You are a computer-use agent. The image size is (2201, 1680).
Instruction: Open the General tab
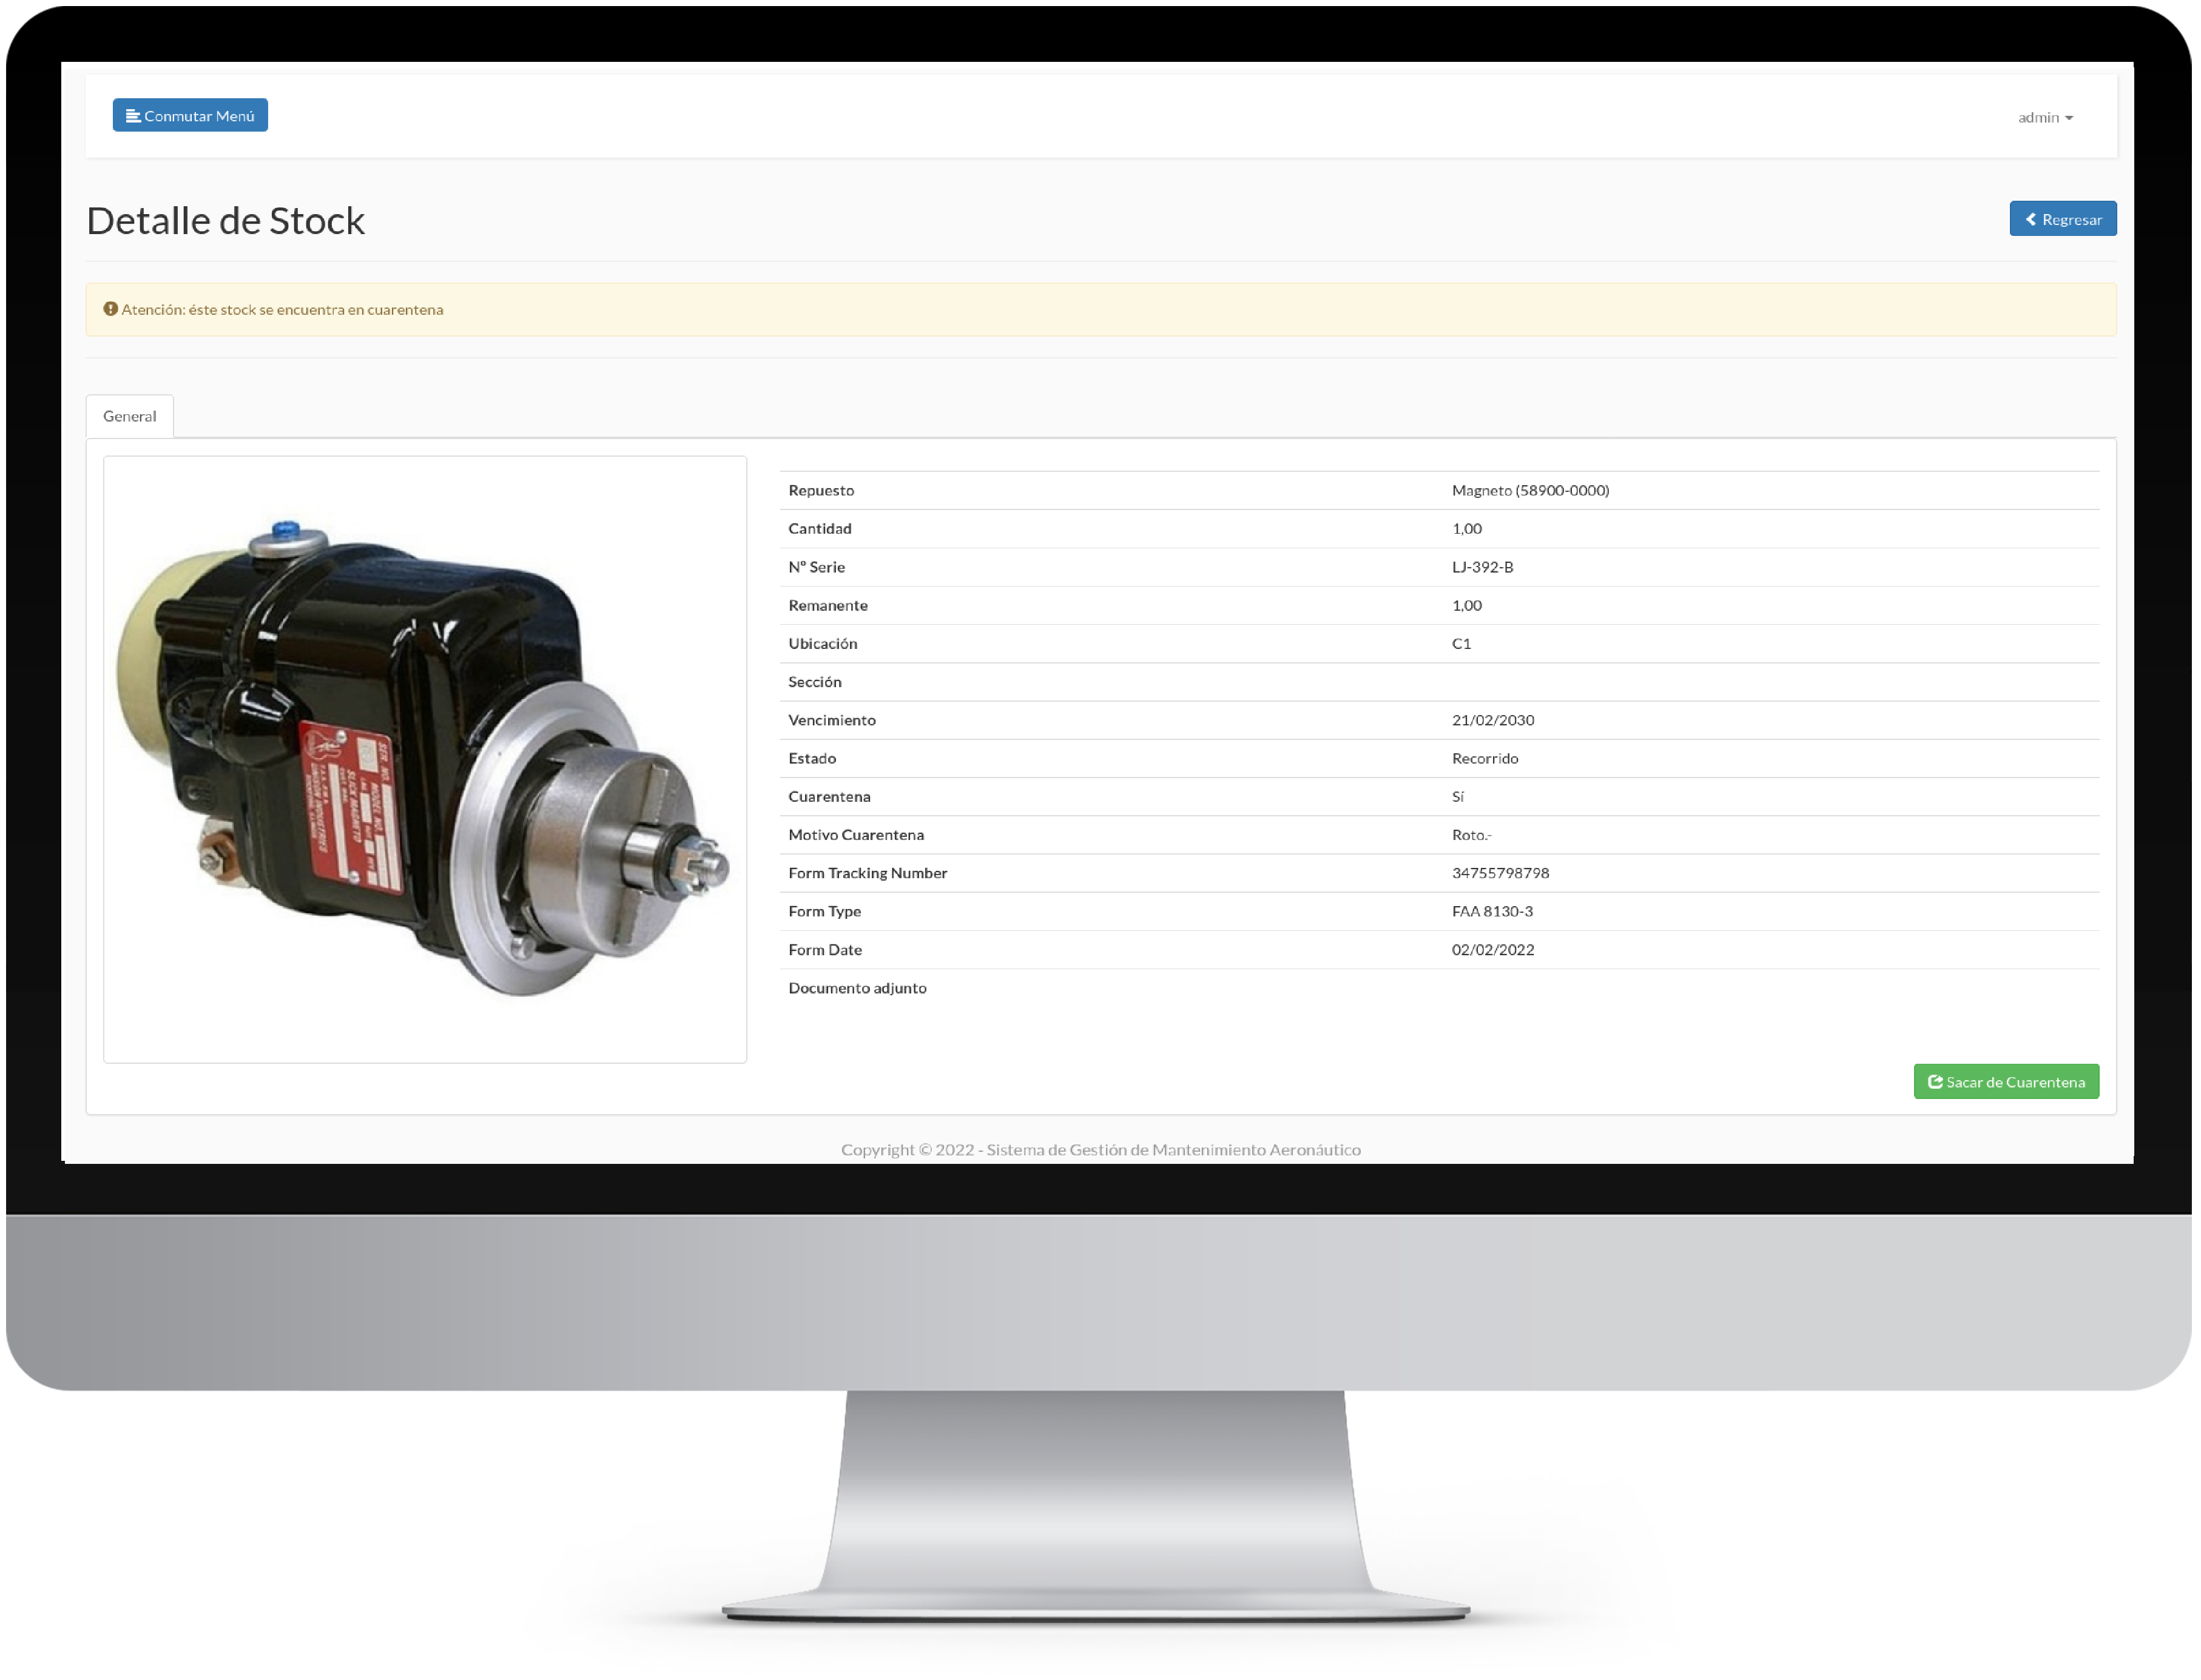(130, 416)
